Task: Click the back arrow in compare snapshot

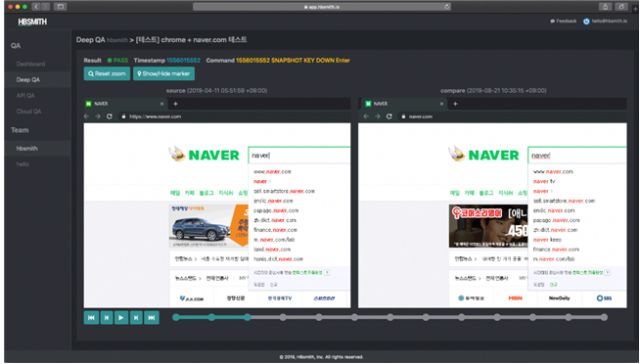Action: pos(366,117)
